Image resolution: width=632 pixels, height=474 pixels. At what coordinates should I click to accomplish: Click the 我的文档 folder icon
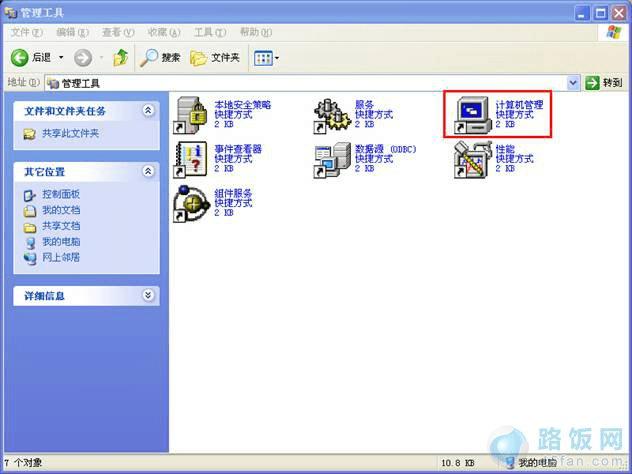pyautogui.click(x=29, y=211)
